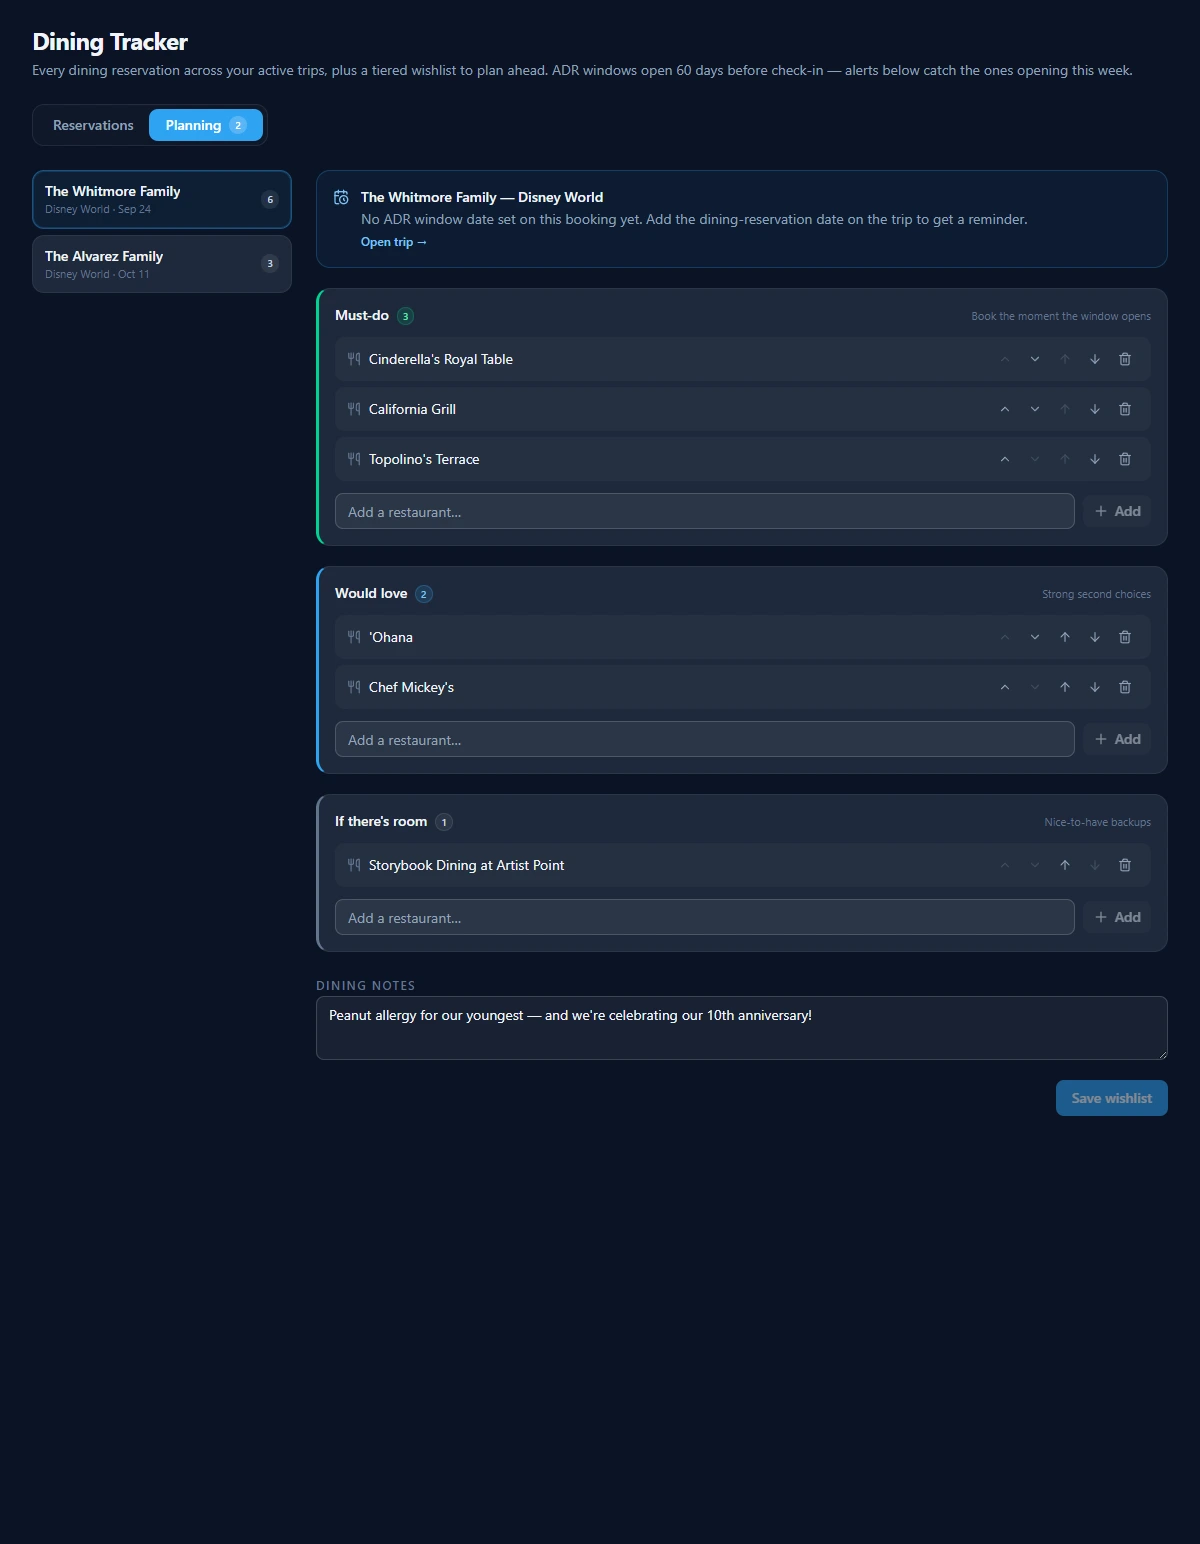Image resolution: width=1200 pixels, height=1544 pixels.
Task: Click 'Nice-to-have backups' hint text
Action: (x=1097, y=822)
